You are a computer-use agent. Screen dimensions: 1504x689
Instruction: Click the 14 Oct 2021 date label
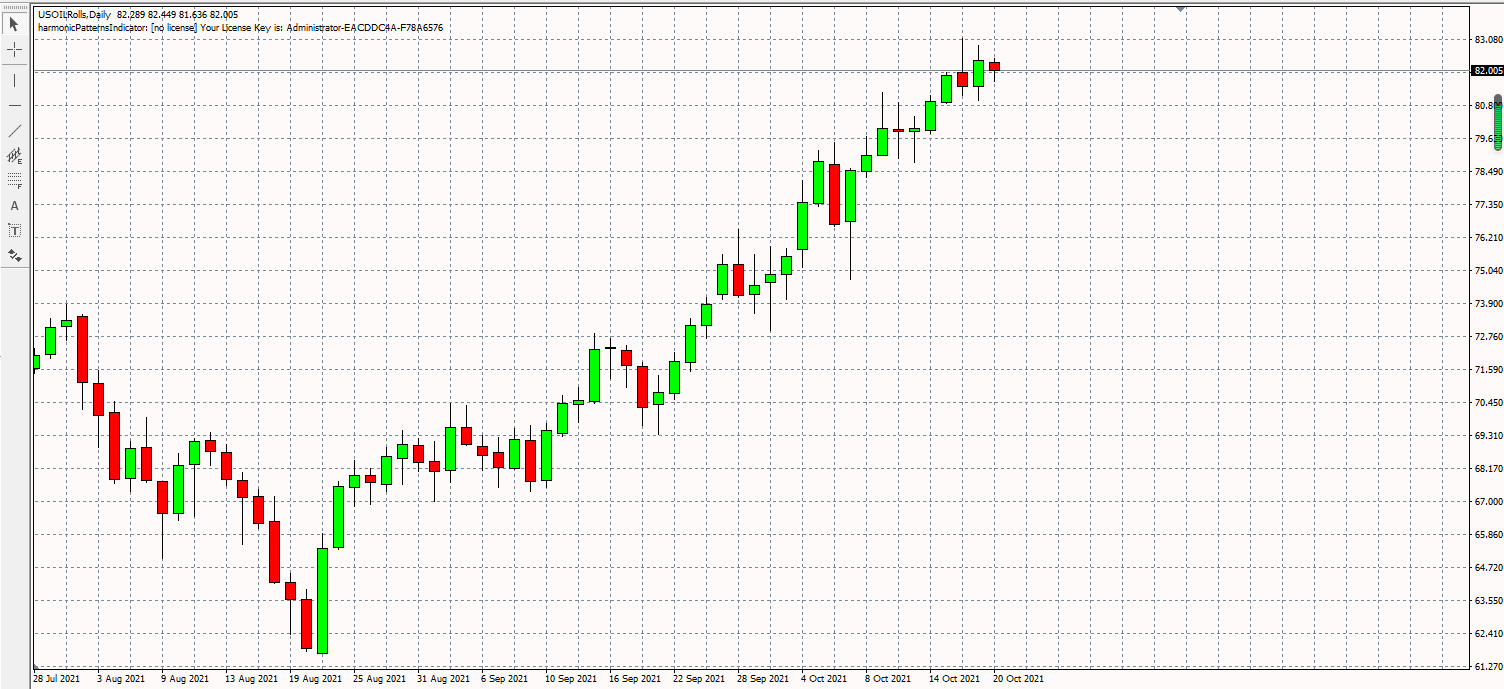point(956,678)
